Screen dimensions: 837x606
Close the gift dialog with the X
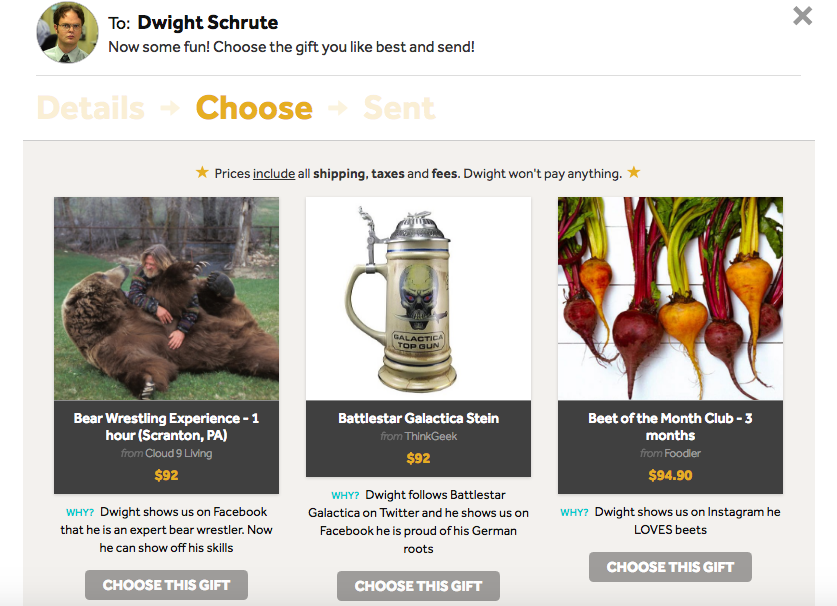point(802,16)
